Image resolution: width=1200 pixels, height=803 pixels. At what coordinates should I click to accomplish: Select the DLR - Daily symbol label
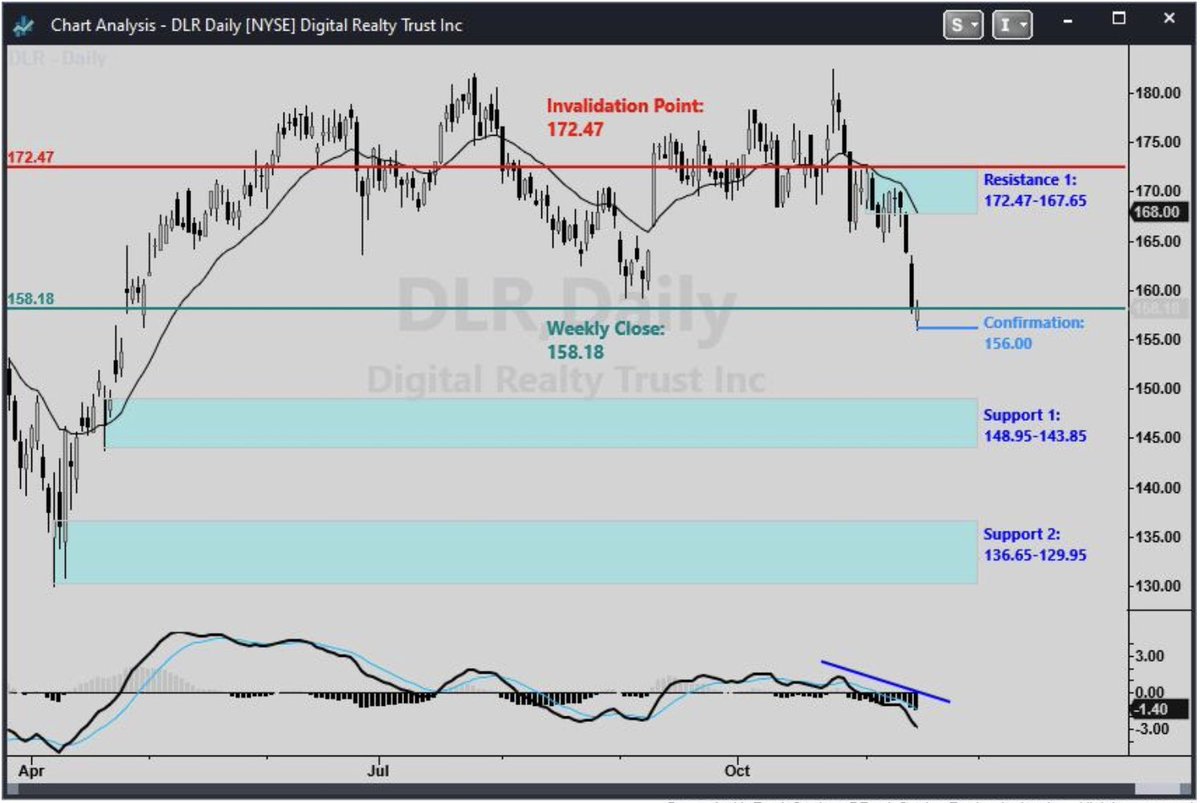pos(58,59)
